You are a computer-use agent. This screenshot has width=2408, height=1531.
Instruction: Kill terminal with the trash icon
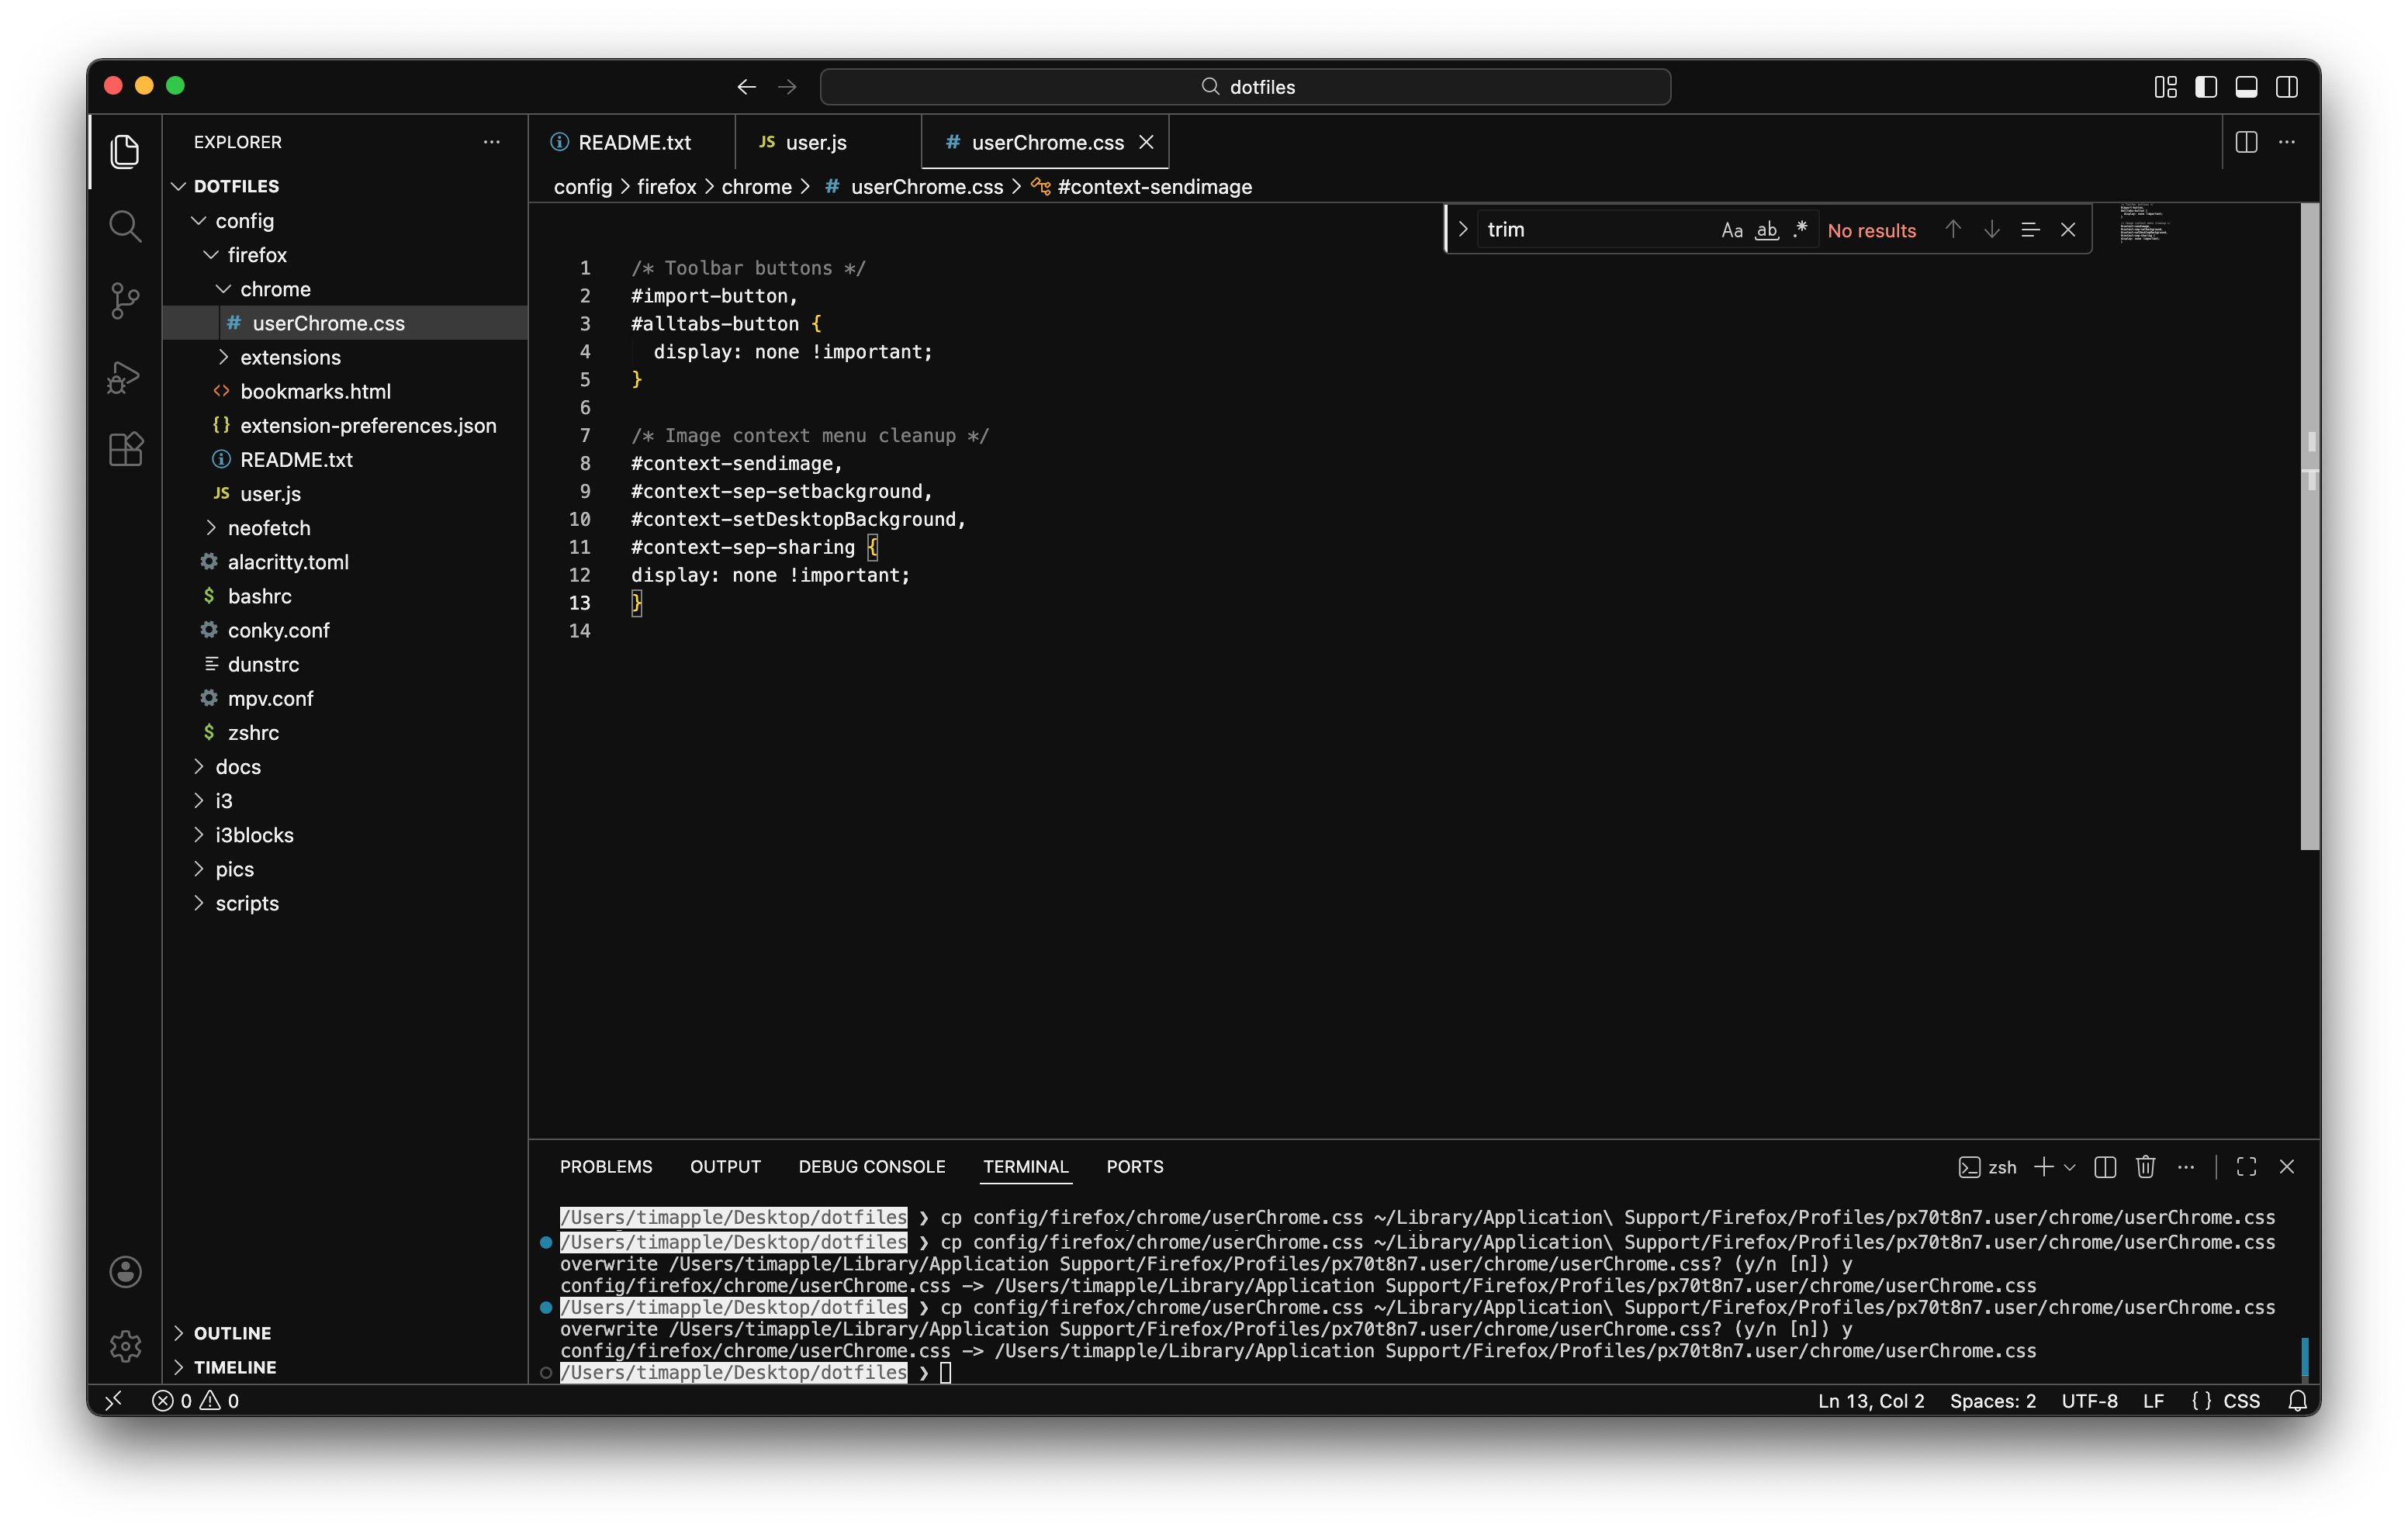(x=2145, y=1167)
